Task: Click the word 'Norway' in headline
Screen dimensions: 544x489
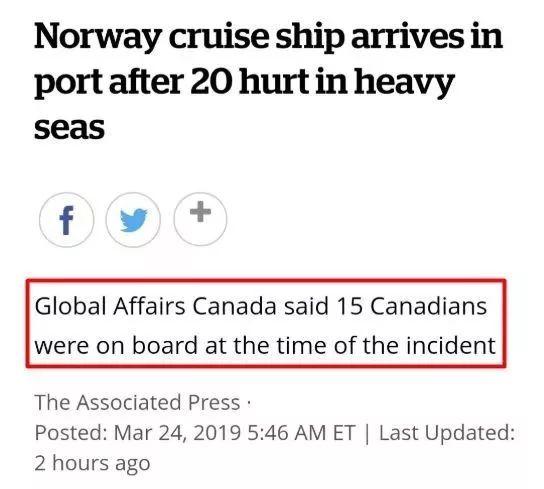Action: pyautogui.click(x=98, y=37)
